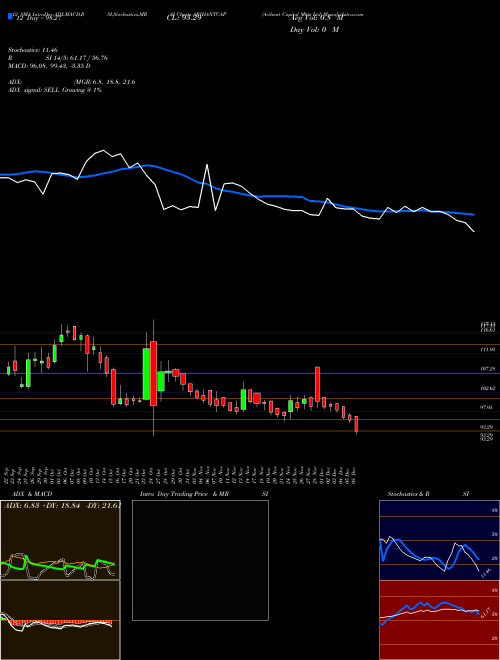The height and width of the screenshot is (660, 500).
Task: Click the 102.62 price axis label
Action: pyautogui.click(x=488, y=388)
